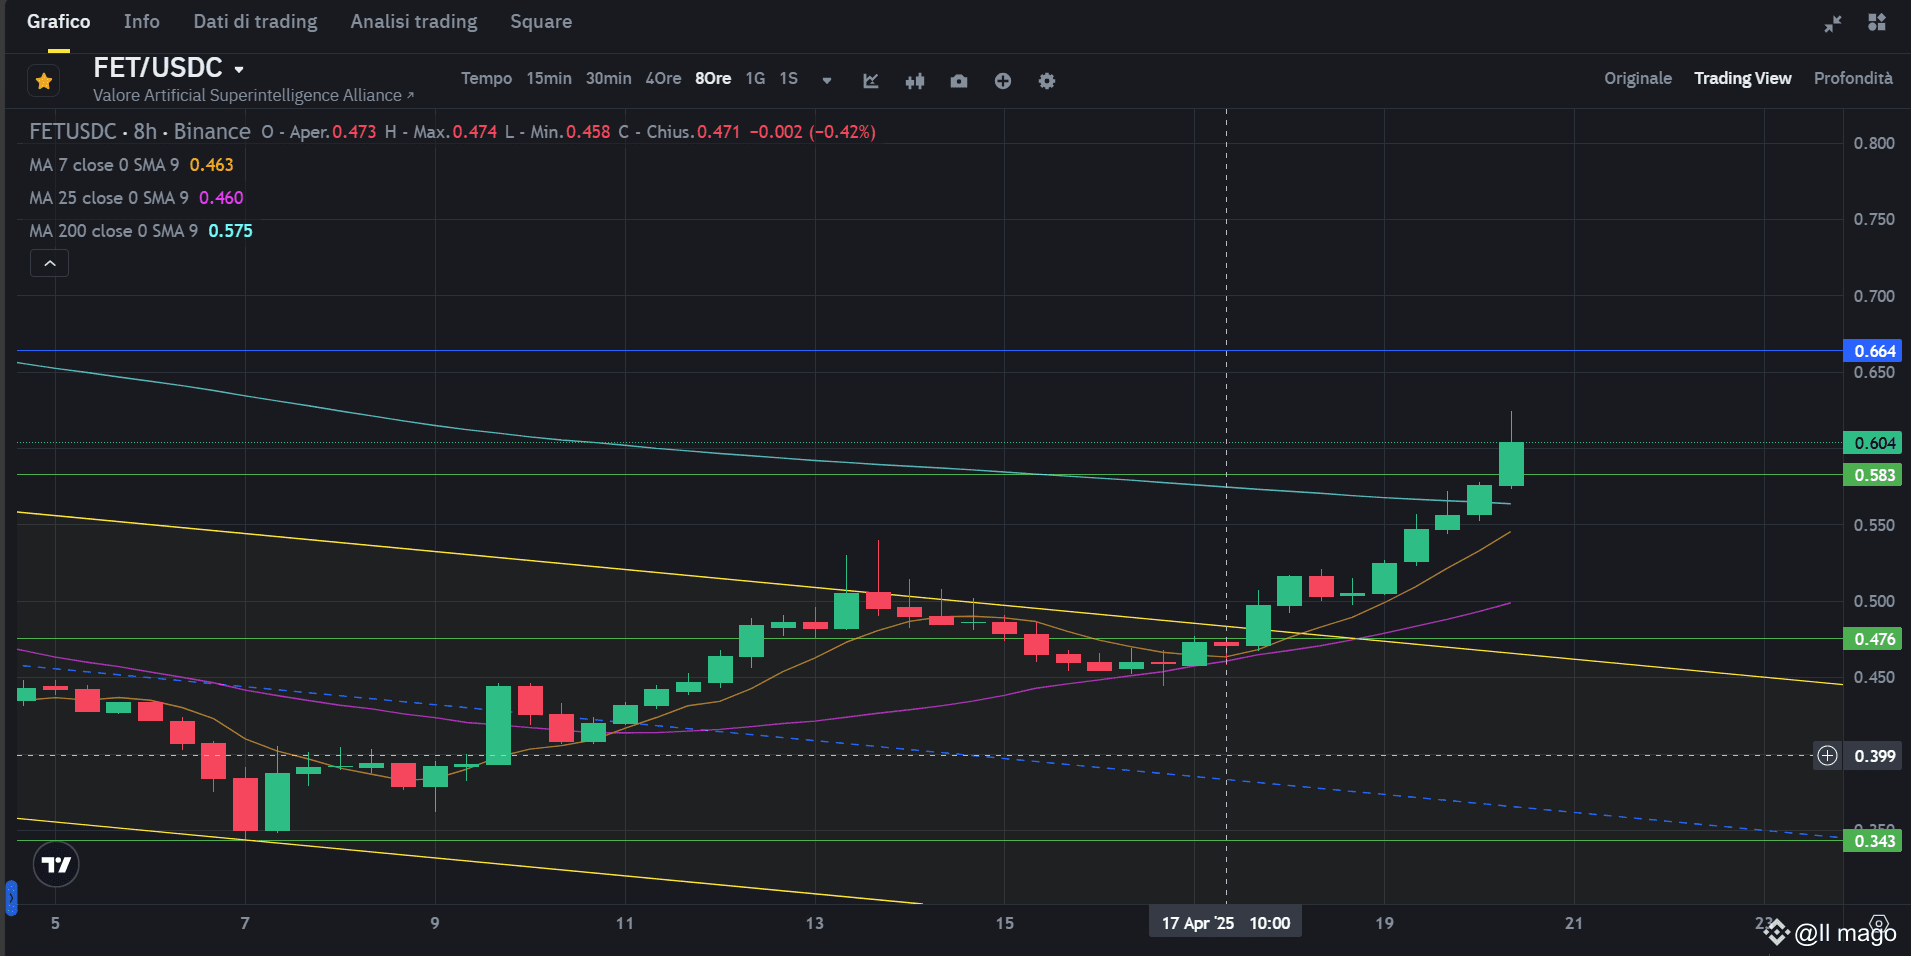
Task: Toggle FET/USDC as favorite with the star
Action: (44, 80)
